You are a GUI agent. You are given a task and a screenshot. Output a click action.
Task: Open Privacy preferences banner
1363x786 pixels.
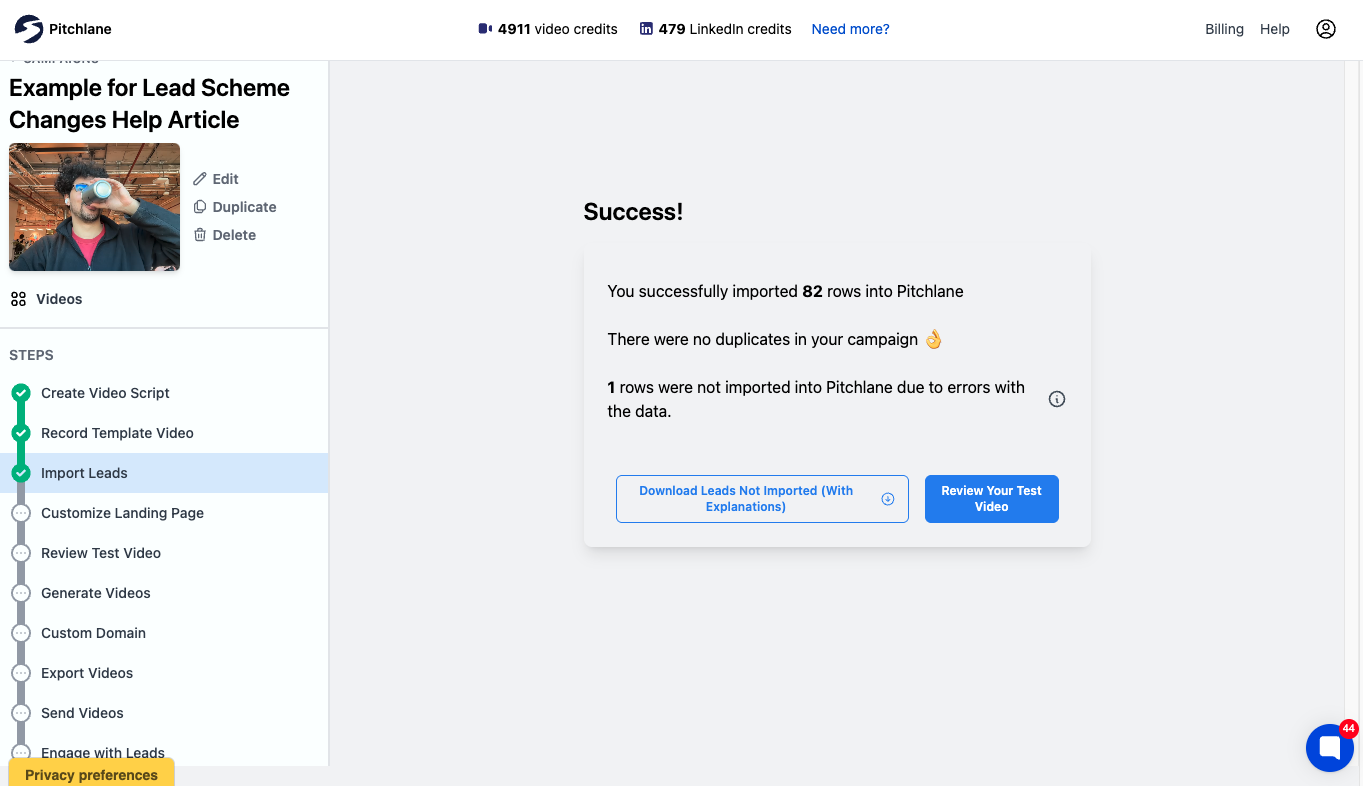[x=91, y=774]
